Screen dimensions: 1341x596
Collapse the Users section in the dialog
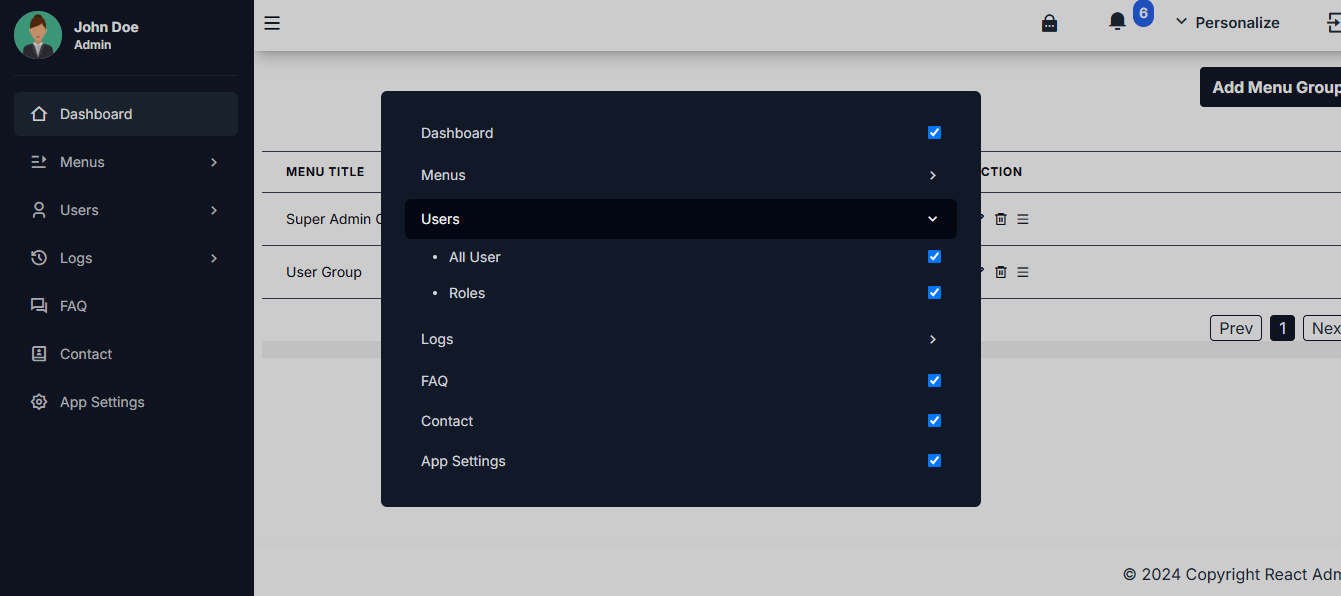tap(932, 218)
